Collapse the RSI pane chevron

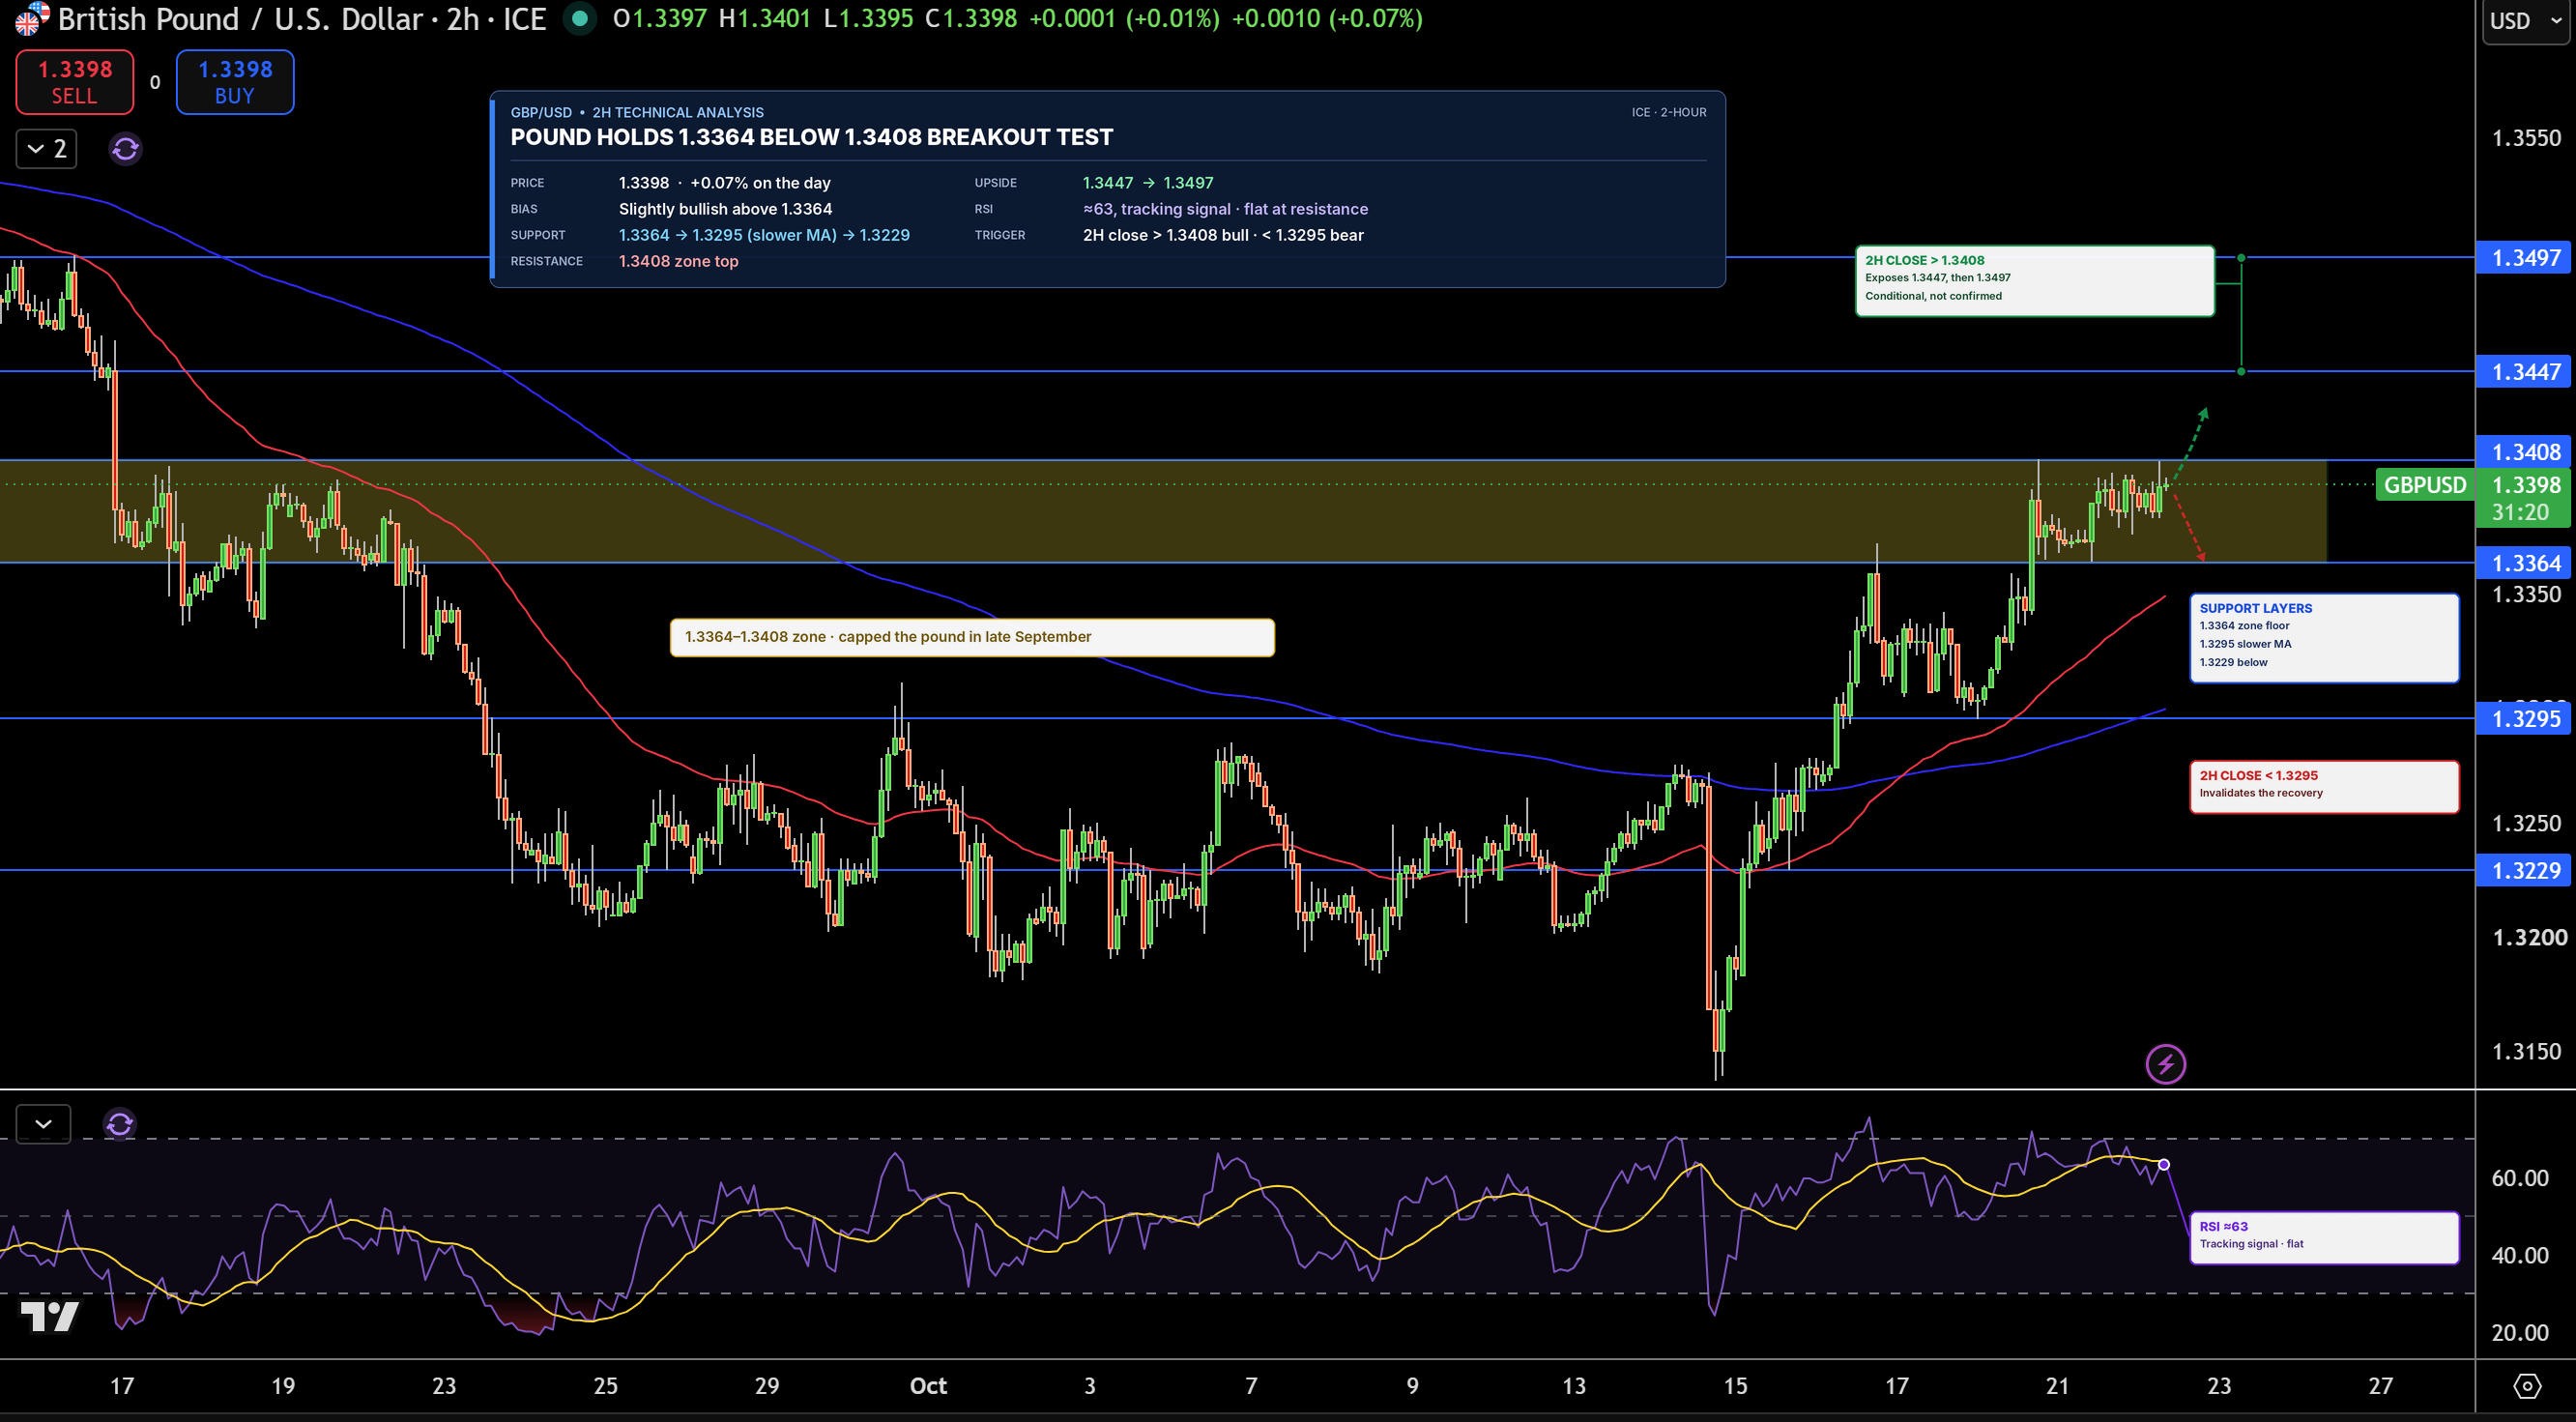(x=44, y=1124)
